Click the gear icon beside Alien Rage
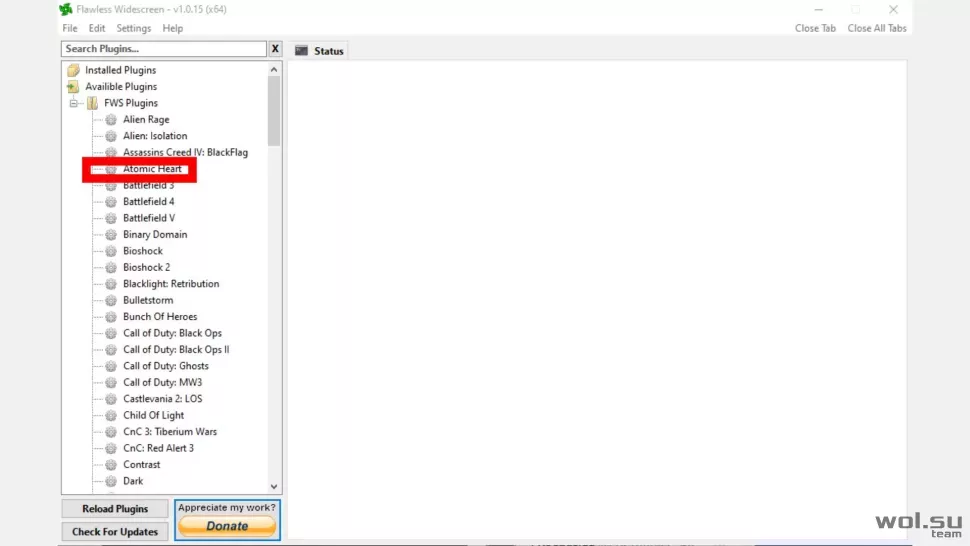The width and height of the screenshot is (970, 546). pyautogui.click(x=111, y=119)
